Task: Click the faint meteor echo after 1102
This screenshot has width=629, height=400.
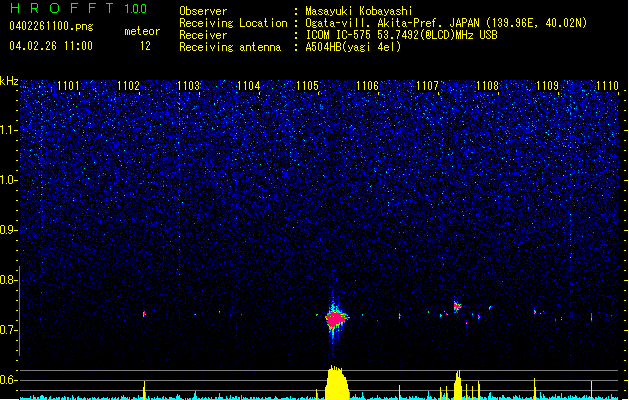Action: (144, 314)
